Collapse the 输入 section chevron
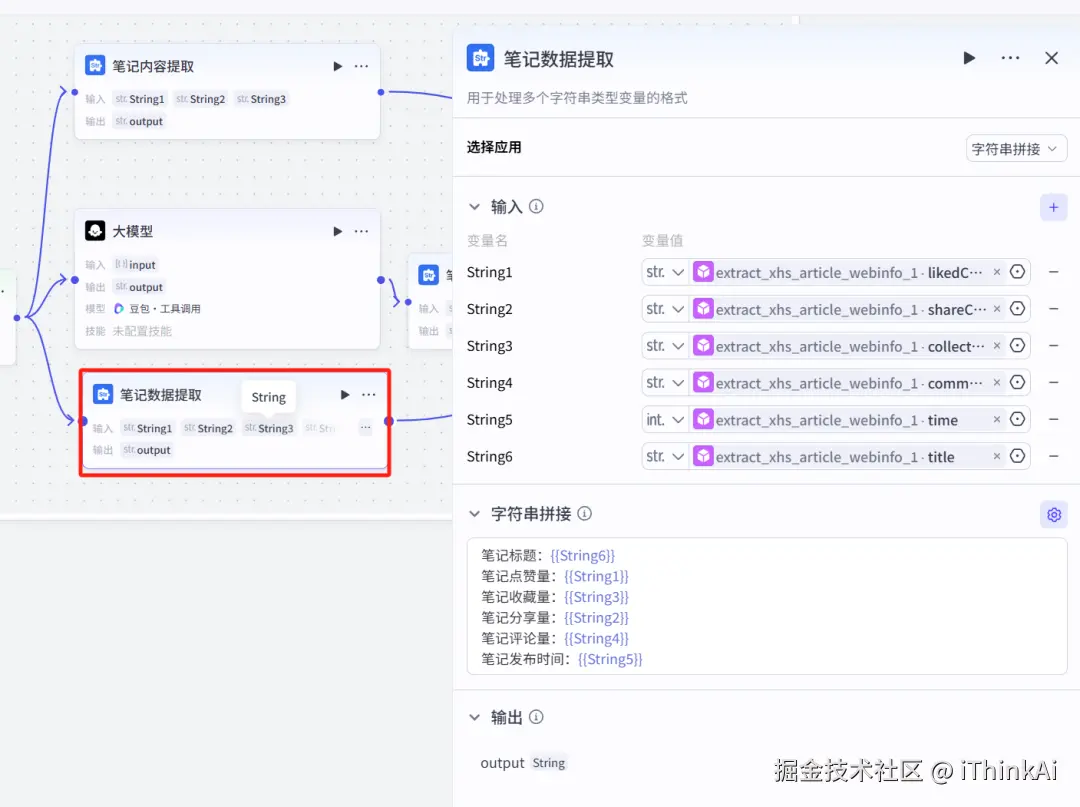Image resolution: width=1080 pixels, height=807 pixels. coord(474,206)
